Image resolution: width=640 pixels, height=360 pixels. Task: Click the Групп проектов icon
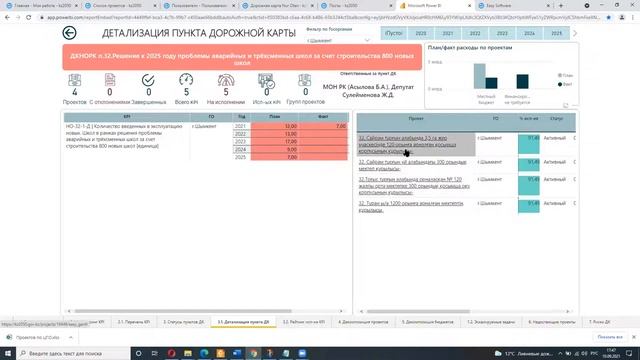coord(304,80)
